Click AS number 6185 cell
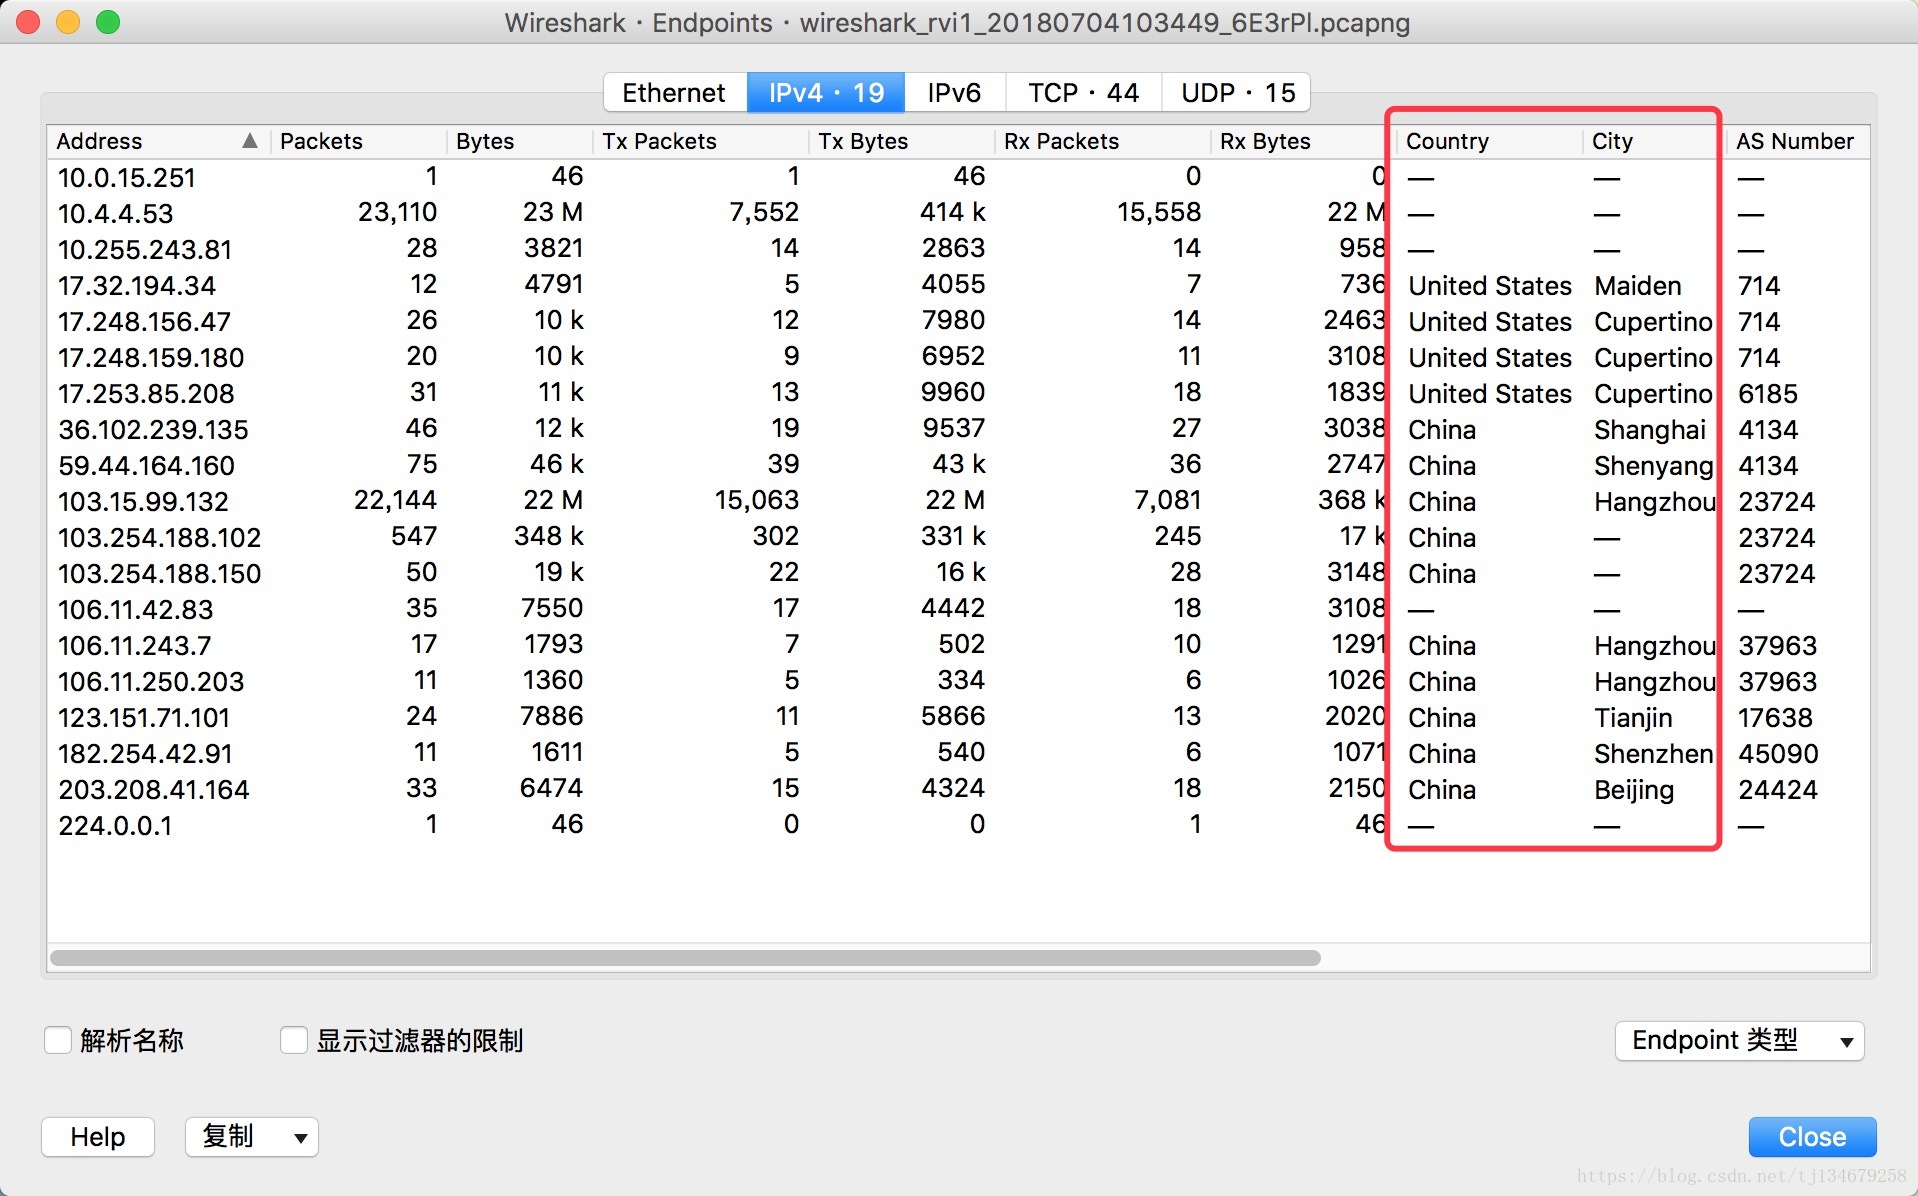 point(1768,393)
